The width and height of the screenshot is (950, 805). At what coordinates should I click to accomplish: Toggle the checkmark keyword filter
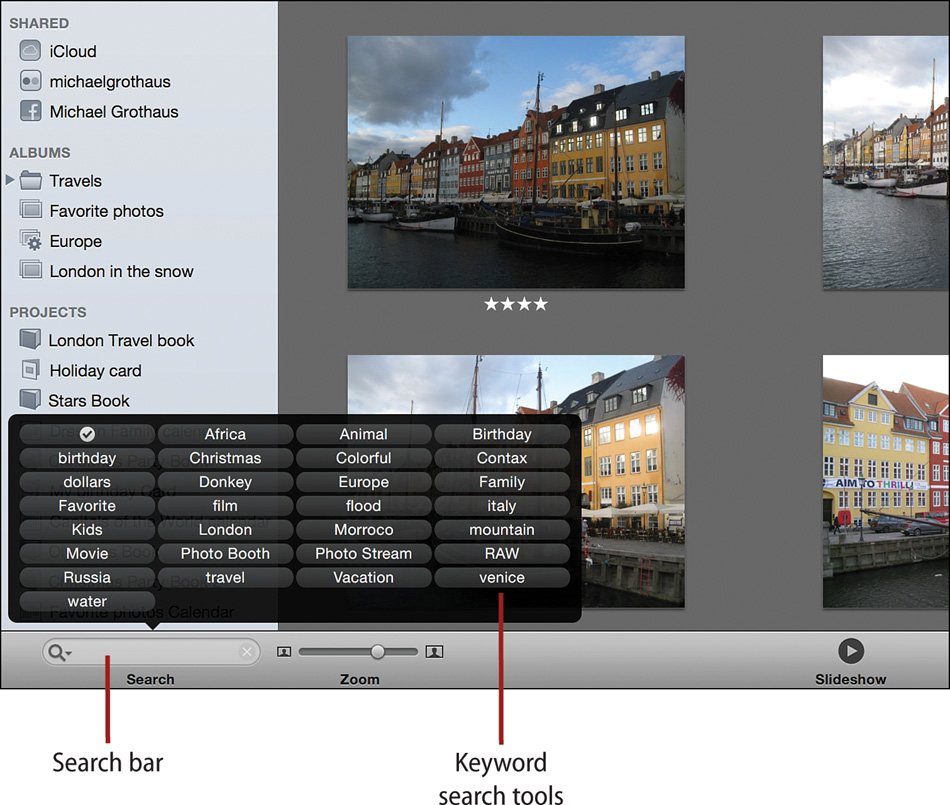87,434
